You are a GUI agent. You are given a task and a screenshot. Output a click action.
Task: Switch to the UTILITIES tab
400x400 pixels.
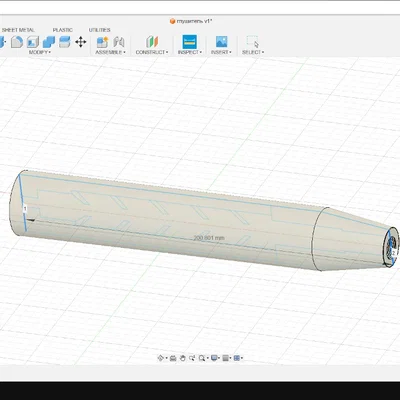[99, 30]
